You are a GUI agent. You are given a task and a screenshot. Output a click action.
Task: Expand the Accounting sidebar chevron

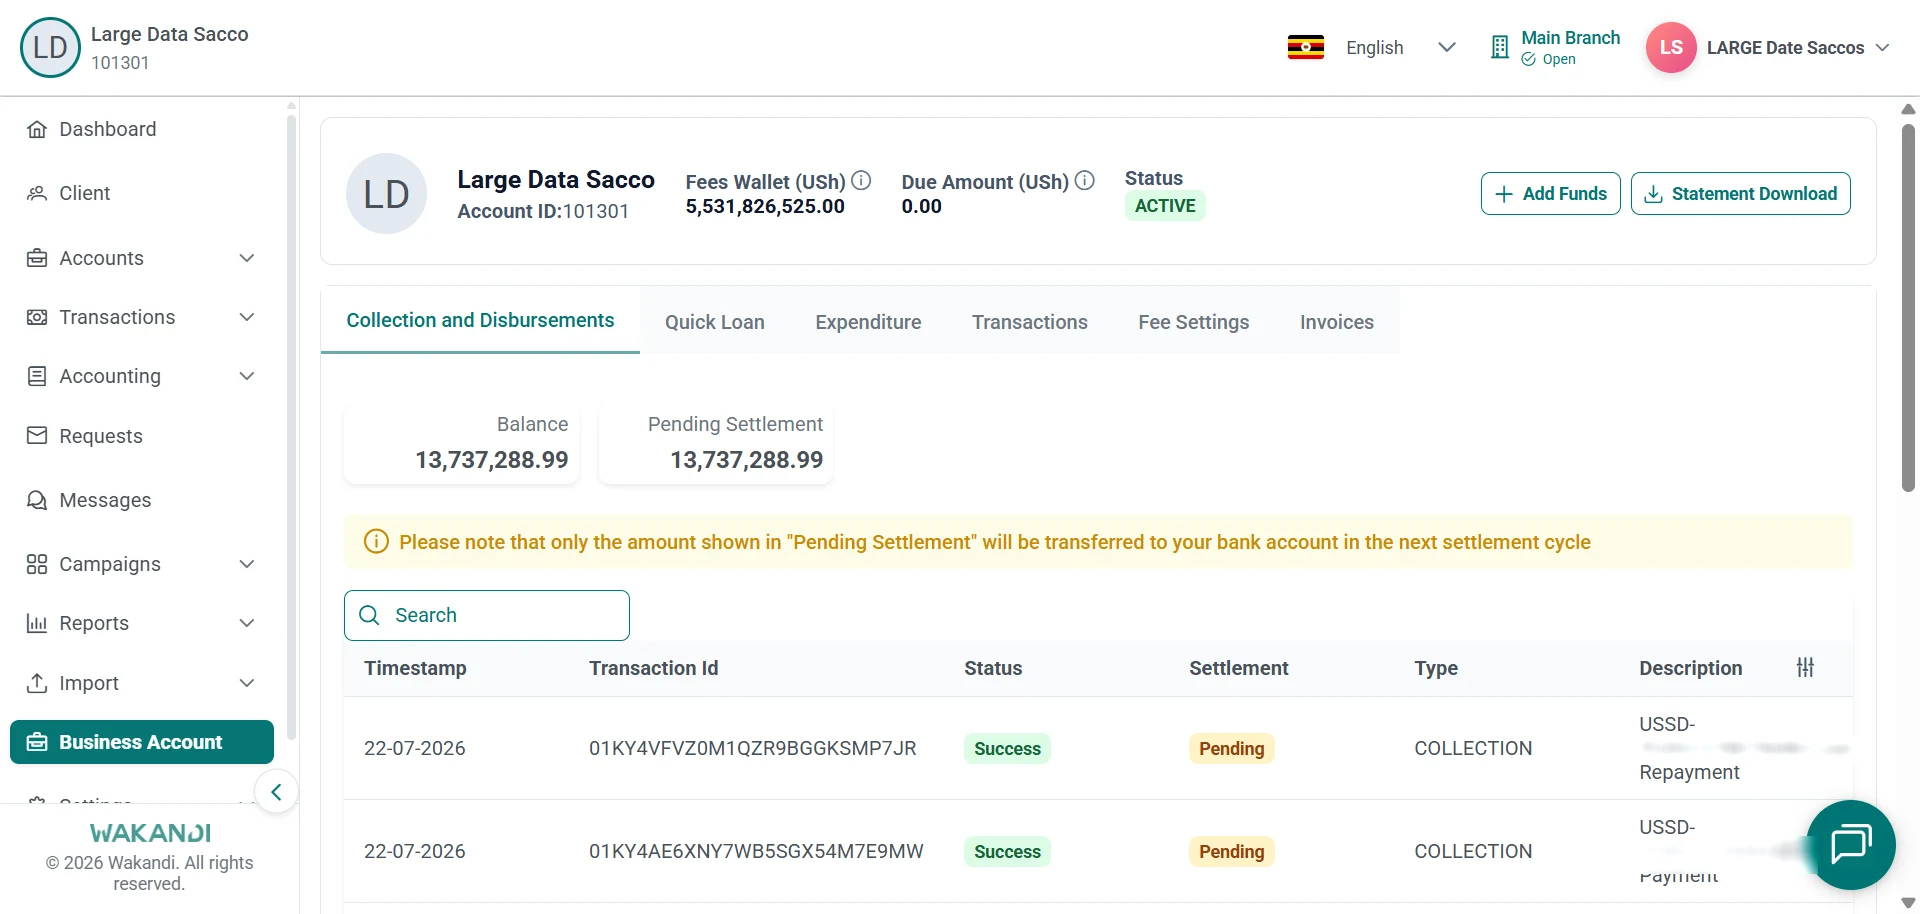[x=247, y=376]
